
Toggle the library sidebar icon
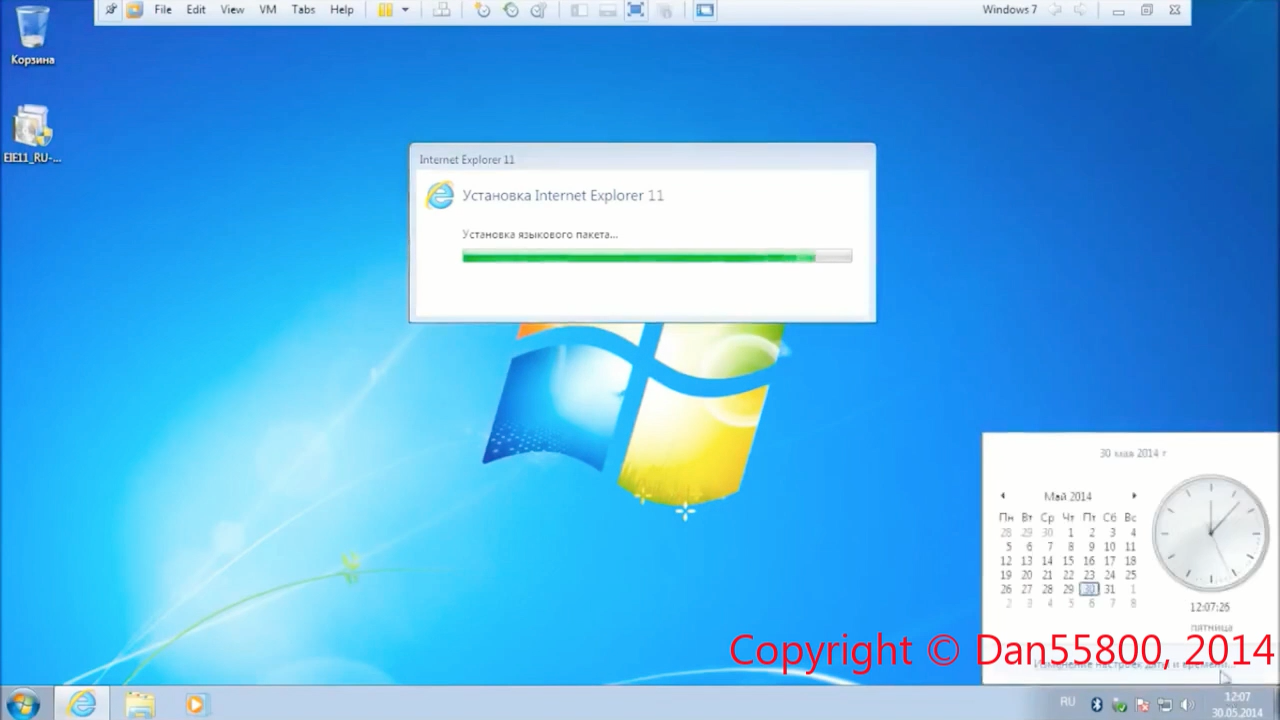click(579, 10)
